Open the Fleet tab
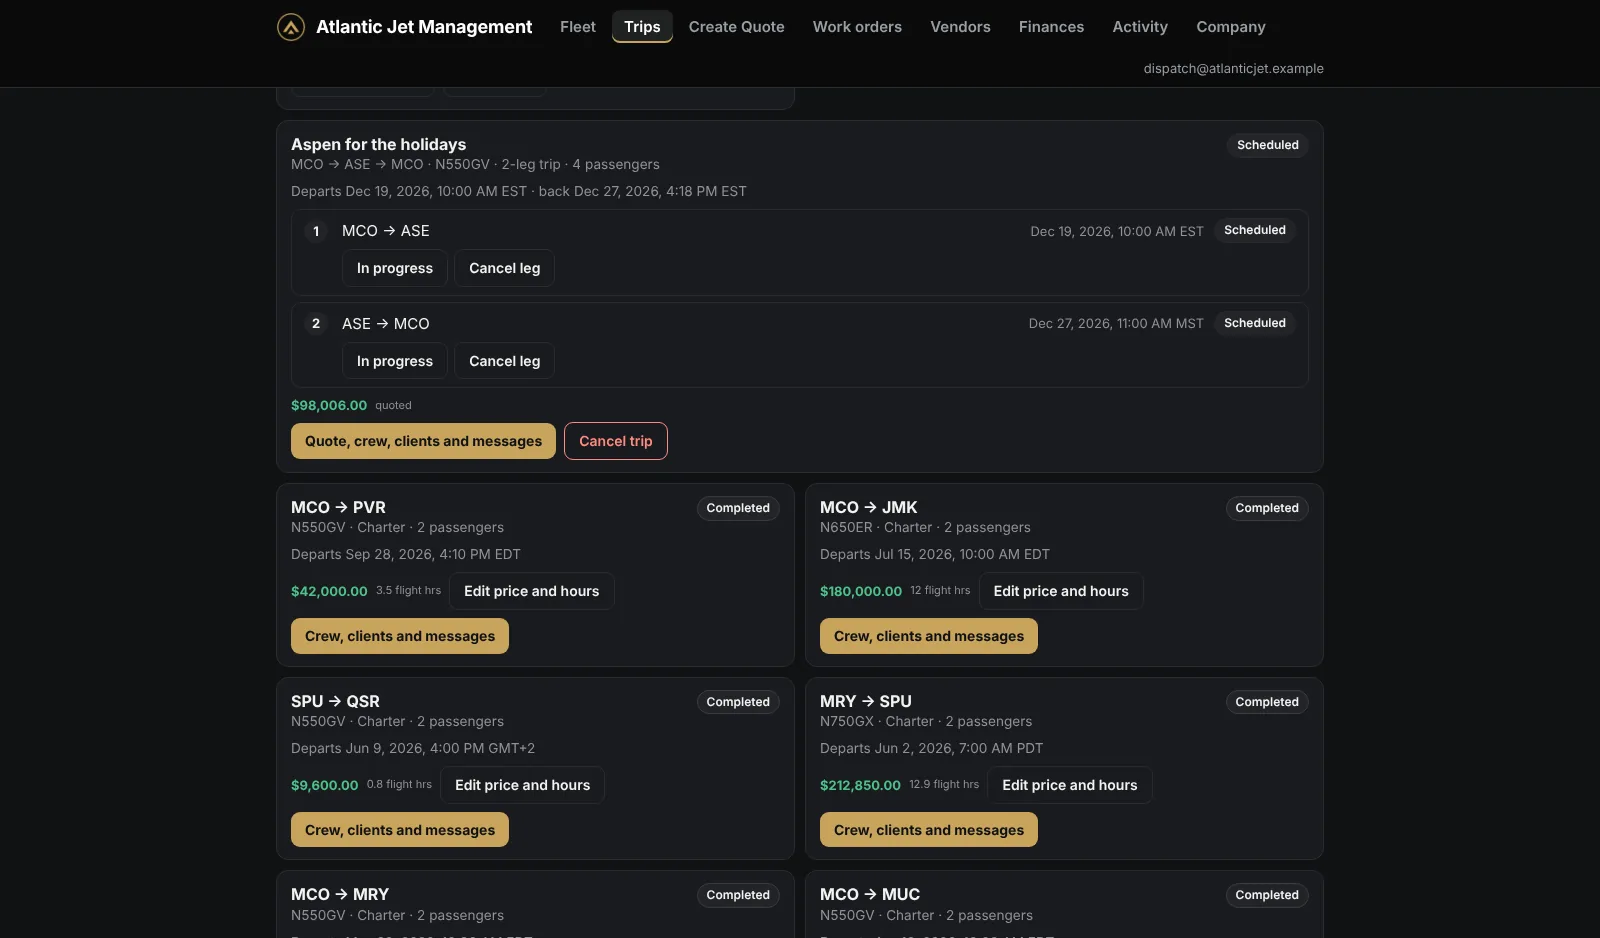 (x=578, y=27)
